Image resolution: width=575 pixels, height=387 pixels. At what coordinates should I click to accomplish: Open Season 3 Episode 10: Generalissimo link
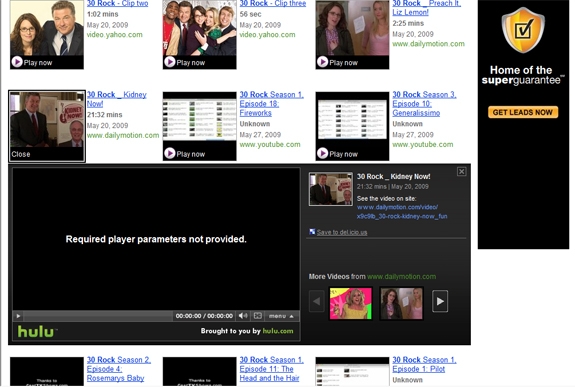[424, 104]
